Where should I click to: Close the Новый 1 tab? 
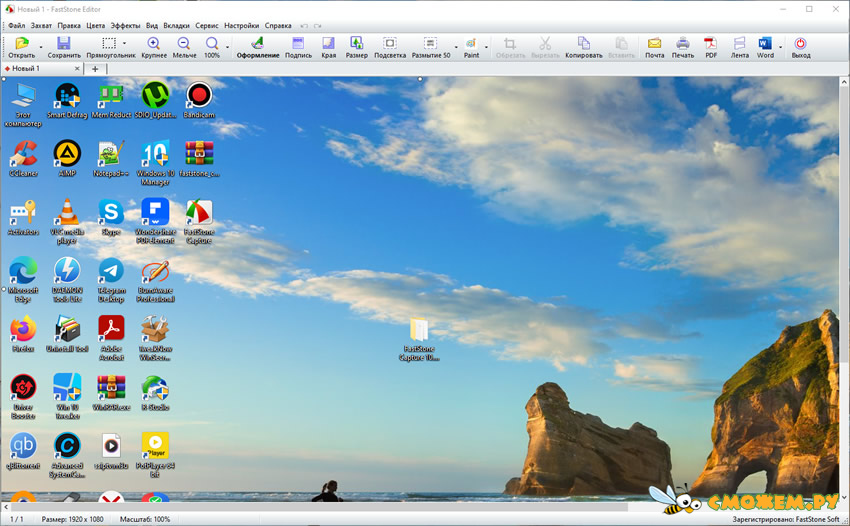77,68
